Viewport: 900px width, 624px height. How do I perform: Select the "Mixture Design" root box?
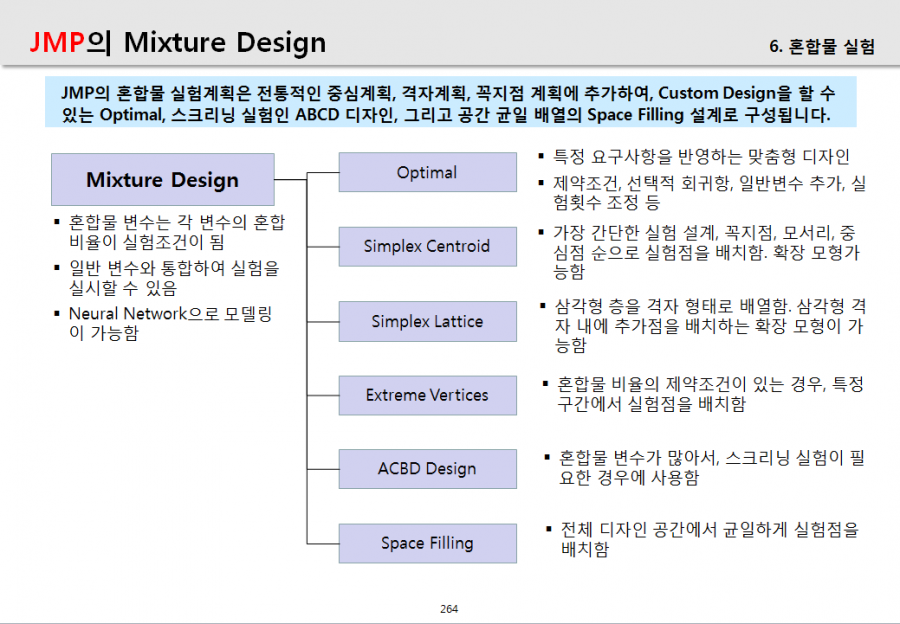[x=162, y=180]
